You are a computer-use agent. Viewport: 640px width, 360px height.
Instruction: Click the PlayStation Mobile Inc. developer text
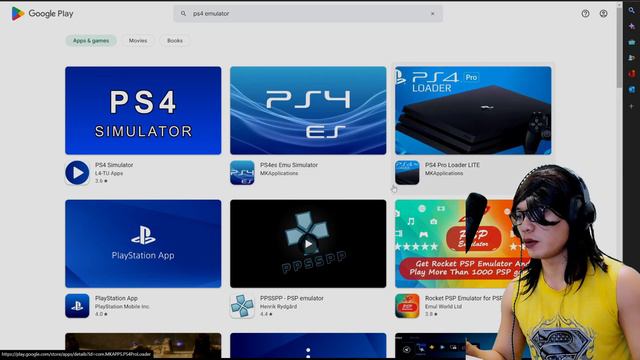(122, 307)
